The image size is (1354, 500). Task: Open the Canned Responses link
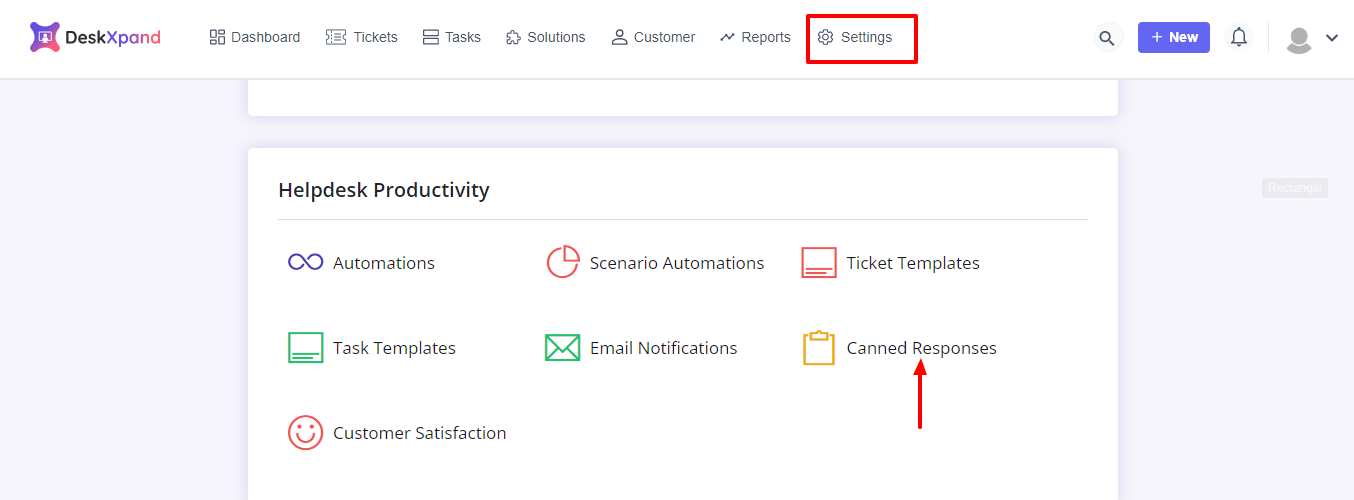(921, 348)
